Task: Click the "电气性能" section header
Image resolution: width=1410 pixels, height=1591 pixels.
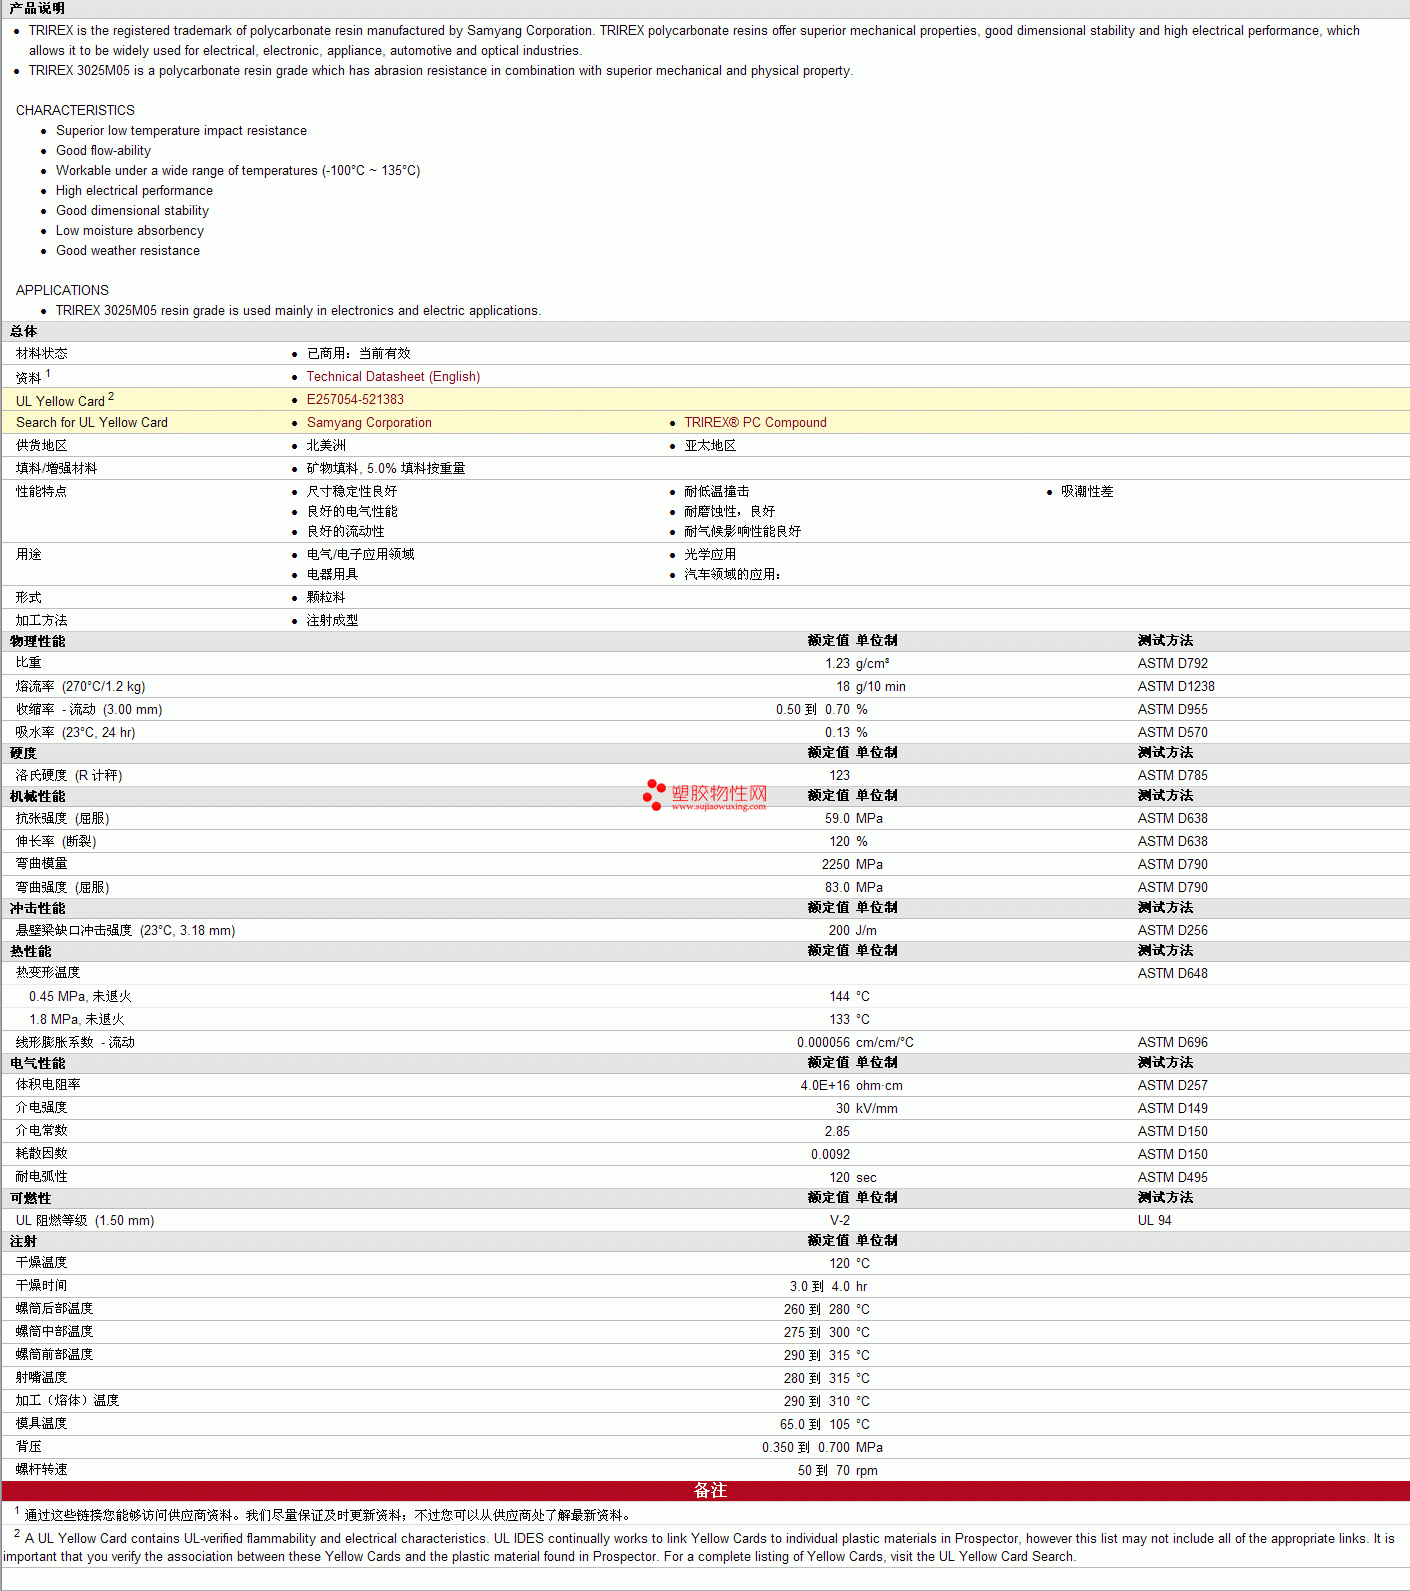Action: (x=37, y=1064)
